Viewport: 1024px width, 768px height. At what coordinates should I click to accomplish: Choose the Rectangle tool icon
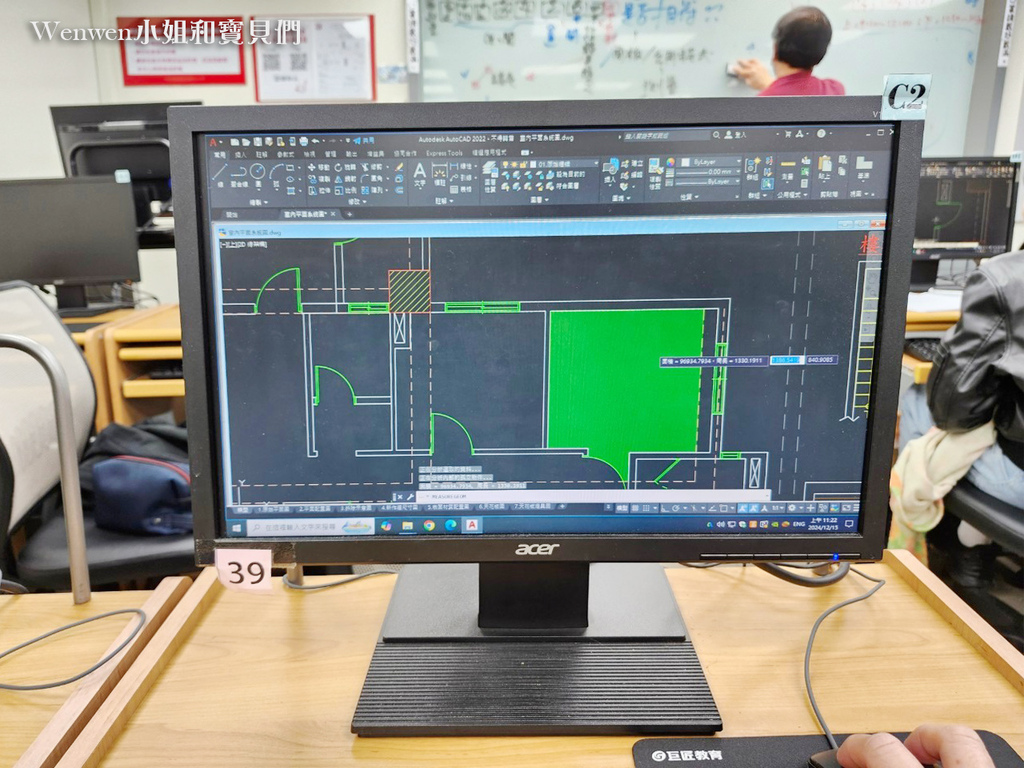click(290, 167)
